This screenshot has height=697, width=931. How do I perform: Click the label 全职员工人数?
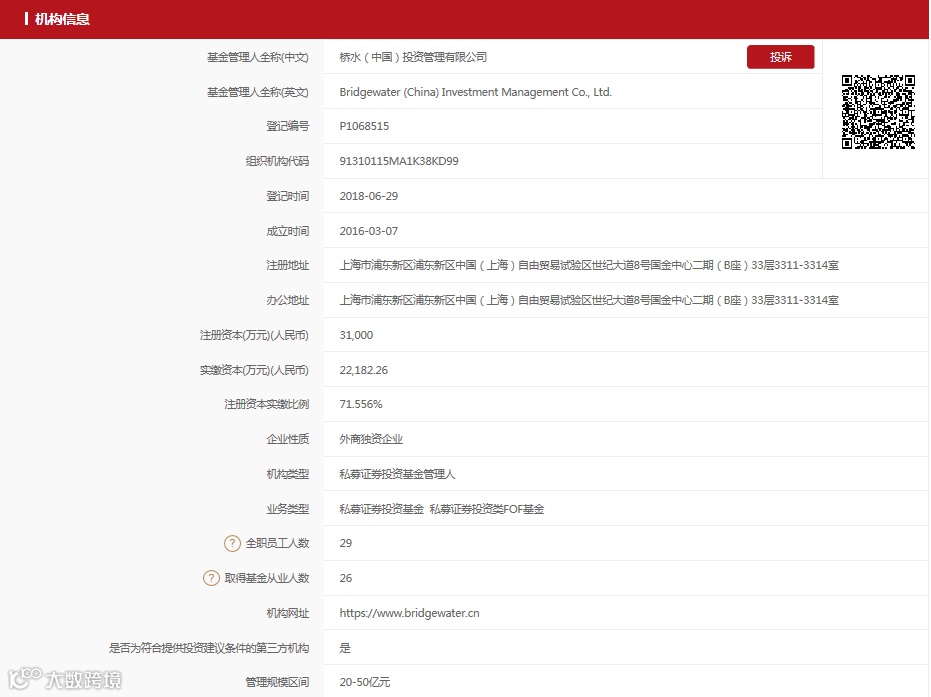click(277, 543)
